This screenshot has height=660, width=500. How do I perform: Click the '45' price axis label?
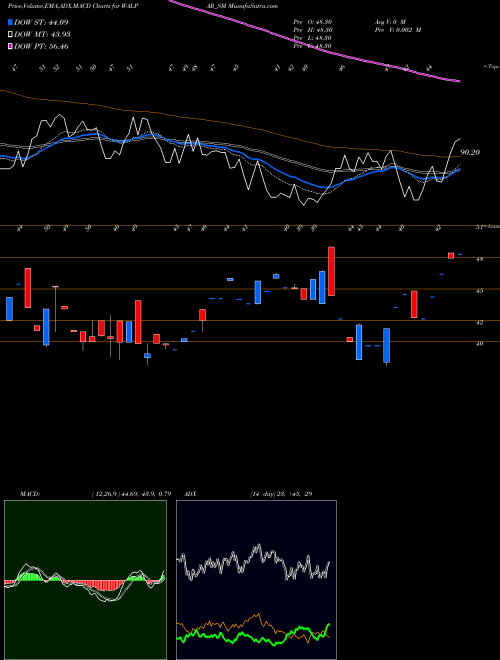tap(480, 291)
